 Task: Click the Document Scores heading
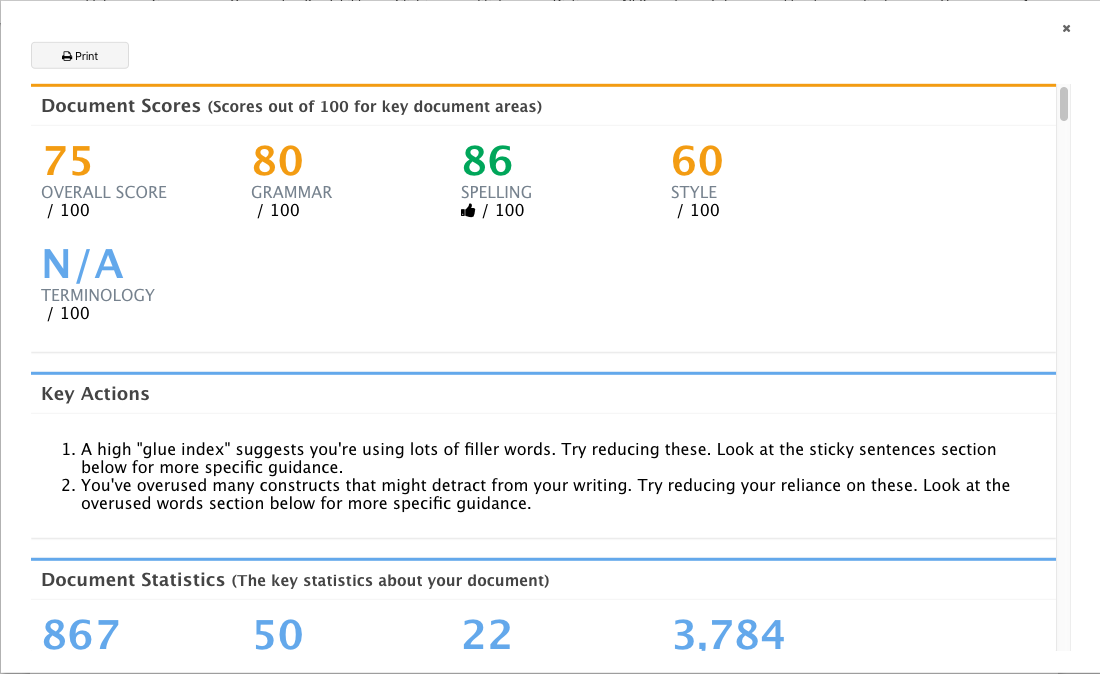tap(121, 106)
